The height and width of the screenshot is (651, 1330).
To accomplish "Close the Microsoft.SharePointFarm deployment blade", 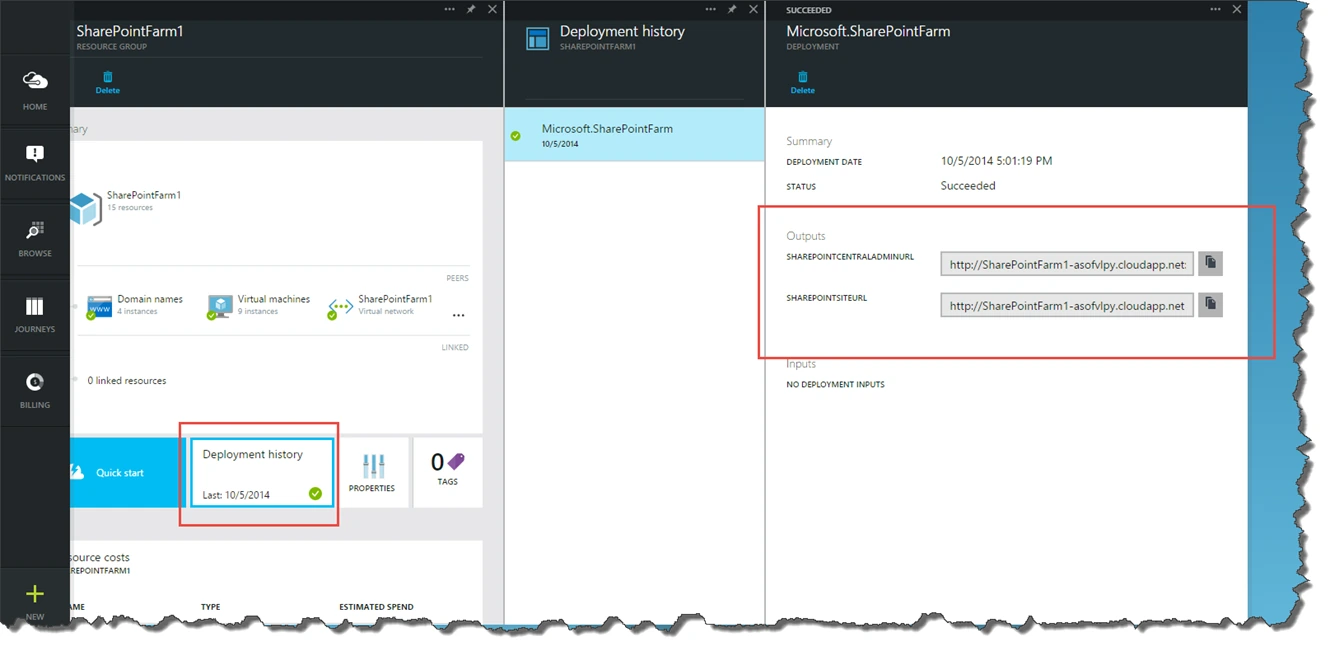I will point(1237,9).
